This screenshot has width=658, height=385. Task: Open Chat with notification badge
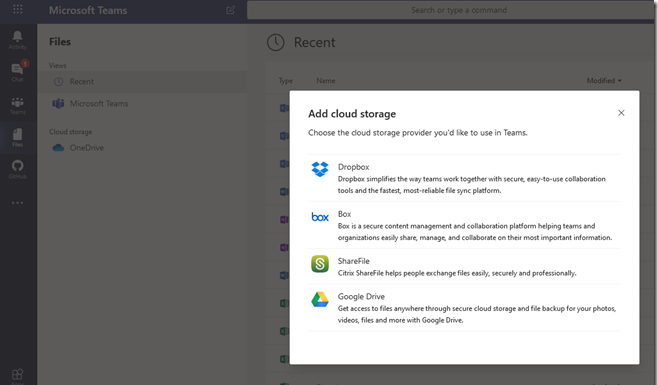[x=18, y=72]
